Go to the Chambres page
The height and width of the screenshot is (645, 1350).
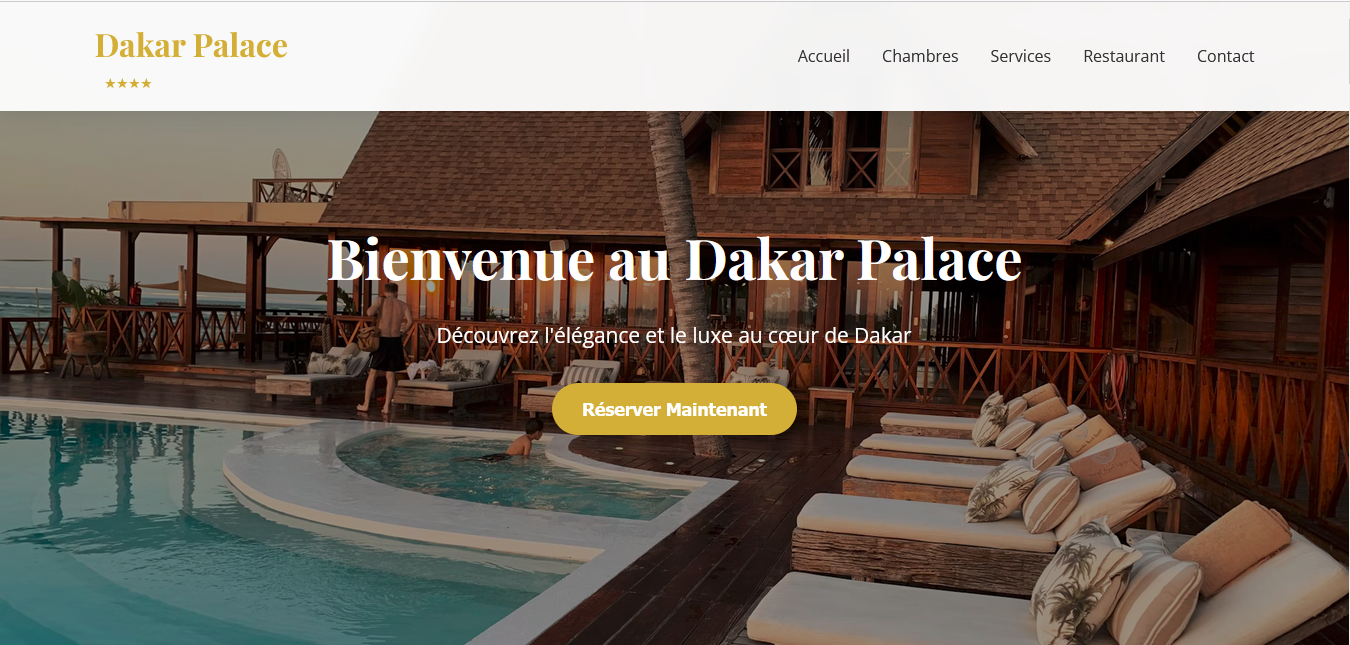tap(920, 56)
